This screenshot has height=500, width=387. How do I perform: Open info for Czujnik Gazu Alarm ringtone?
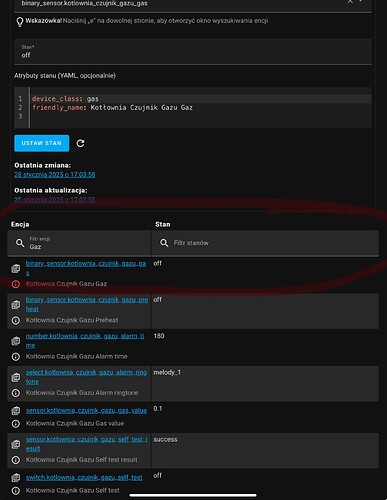pyautogui.click(x=16, y=393)
